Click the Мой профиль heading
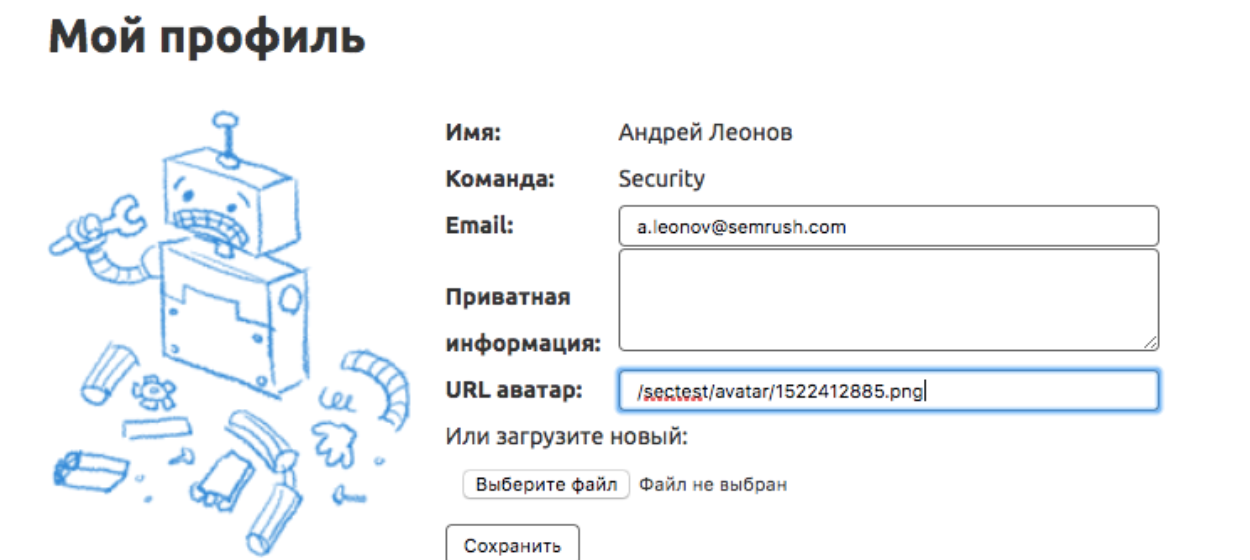 pyautogui.click(x=207, y=38)
